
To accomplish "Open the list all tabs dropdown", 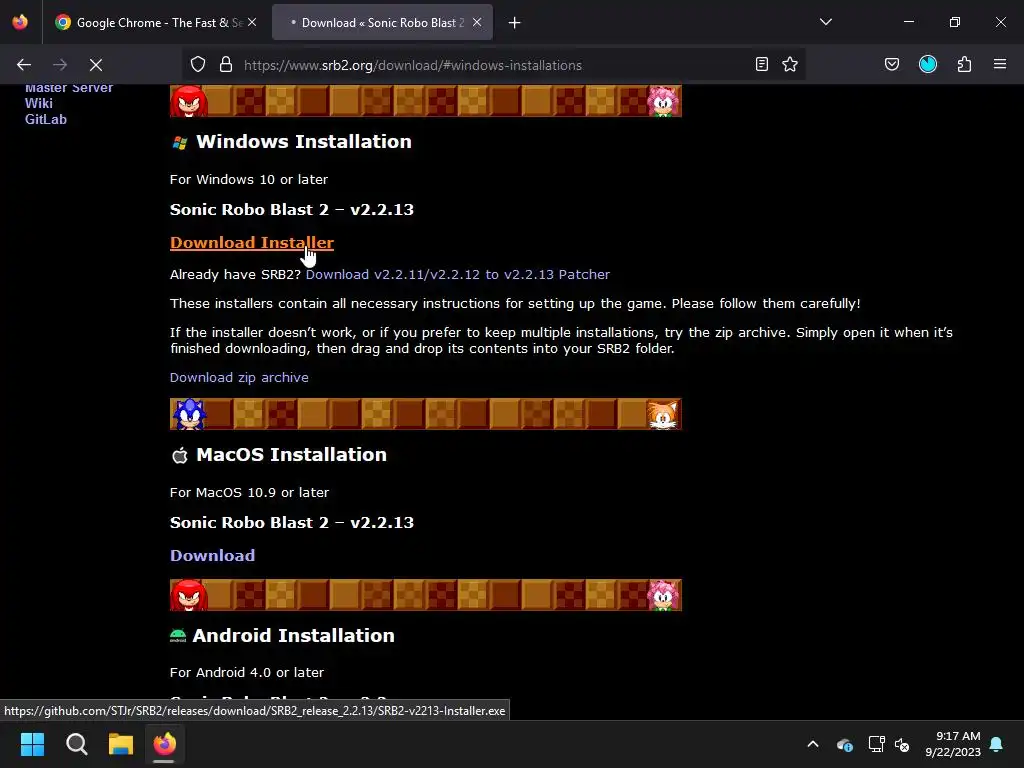I will pyautogui.click(x=825, y=22).
